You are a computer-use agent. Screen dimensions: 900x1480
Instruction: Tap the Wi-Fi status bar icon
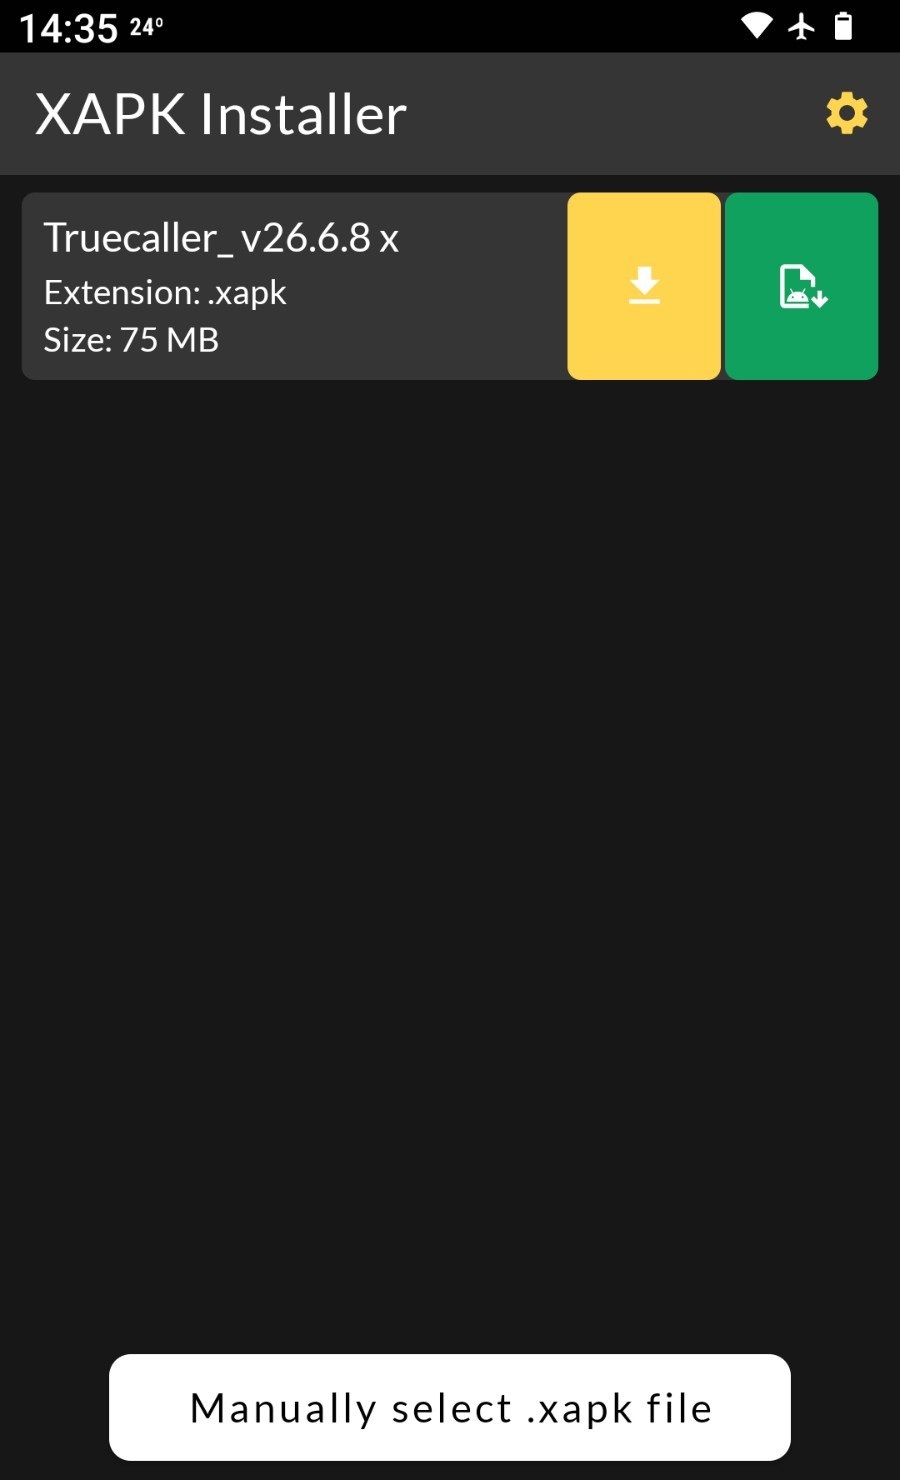click(756, 26)
